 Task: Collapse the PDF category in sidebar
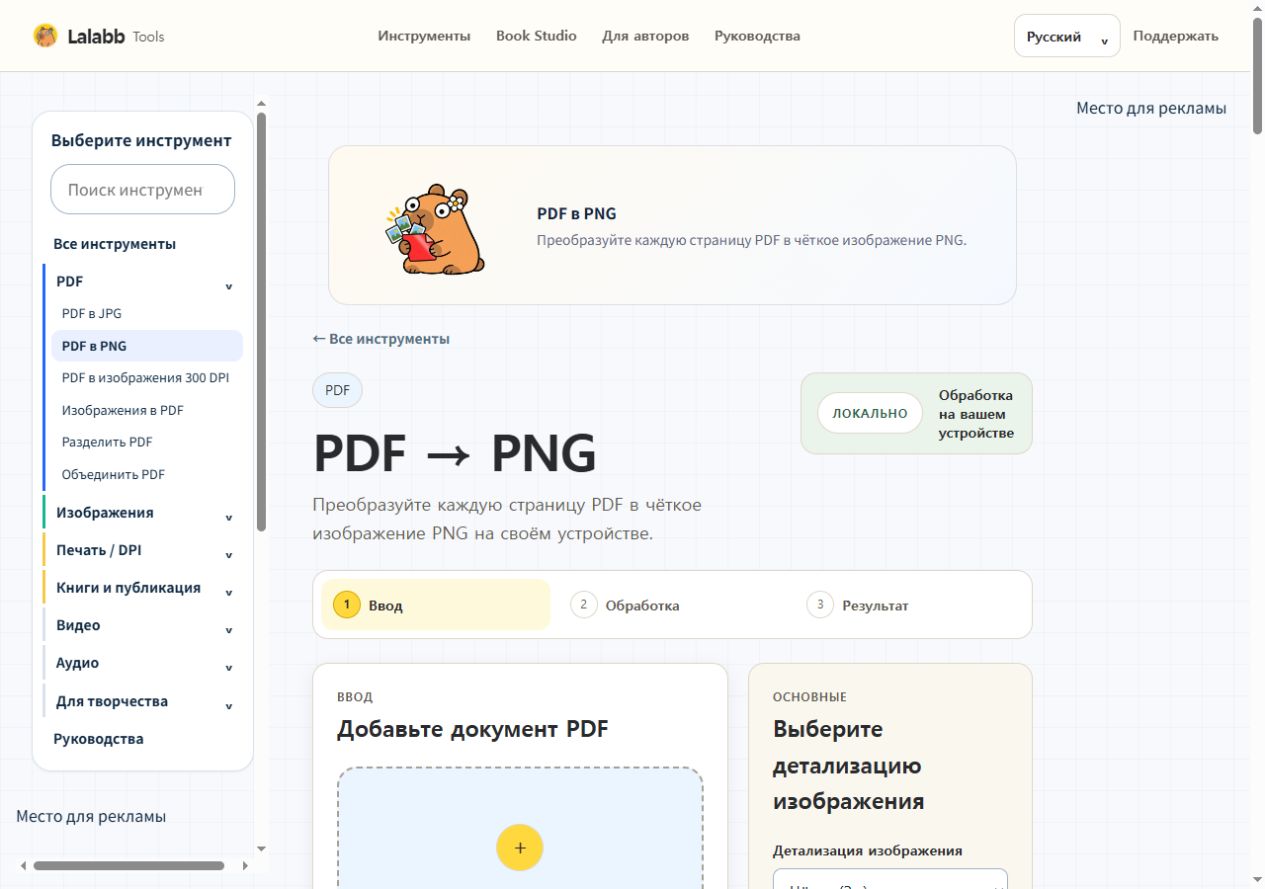click(x=144, y=282)
